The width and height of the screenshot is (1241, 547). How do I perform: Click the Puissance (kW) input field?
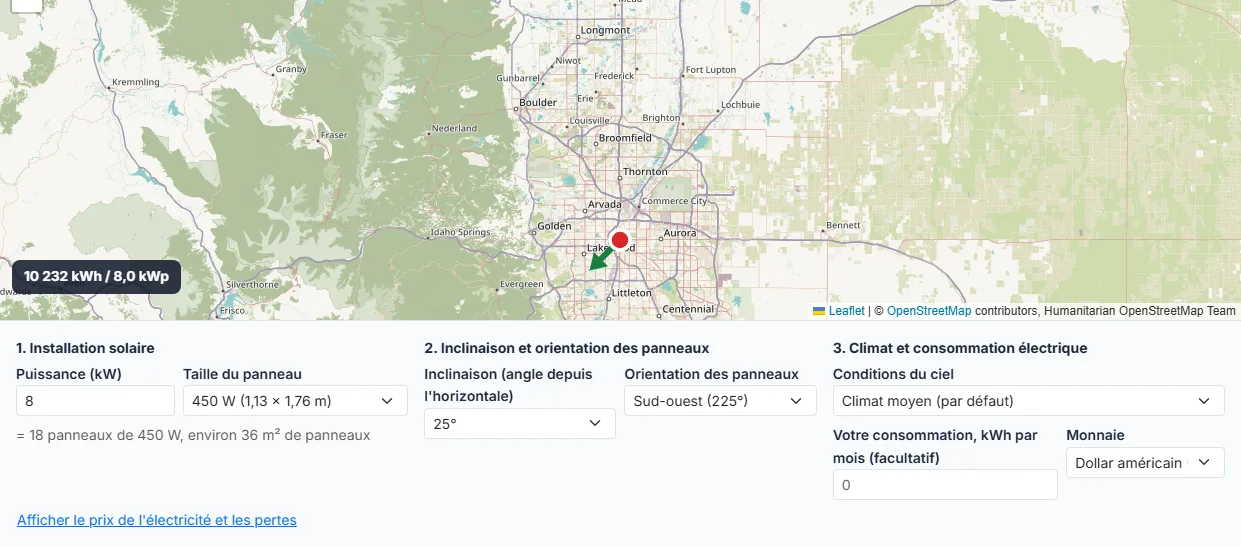(x=96, y=401)
